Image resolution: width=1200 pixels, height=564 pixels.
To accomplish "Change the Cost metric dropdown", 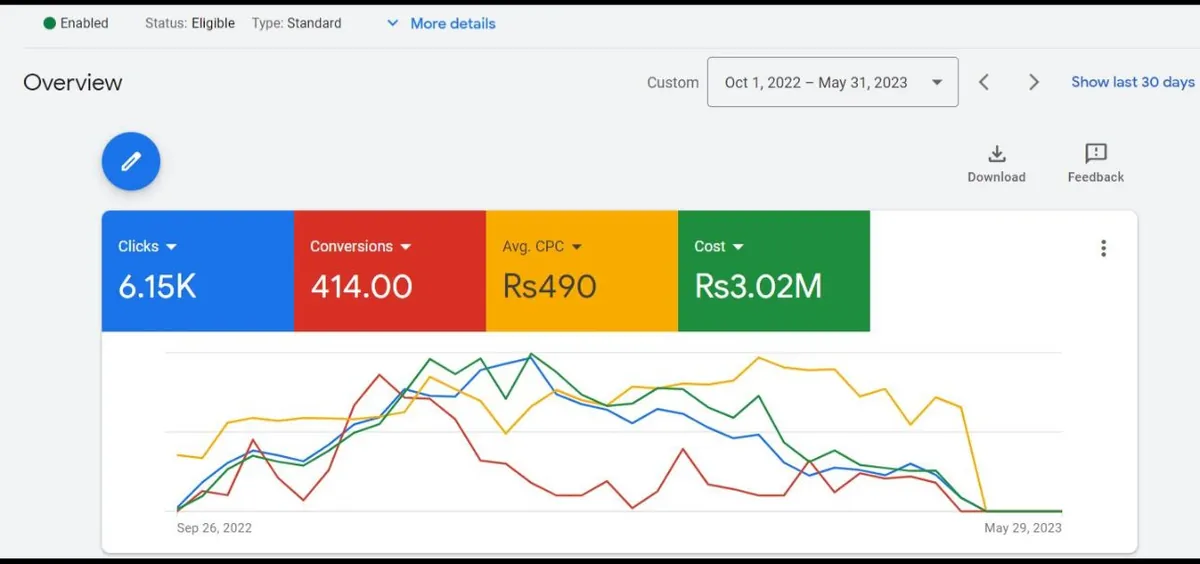I will [x=719, y=246].
